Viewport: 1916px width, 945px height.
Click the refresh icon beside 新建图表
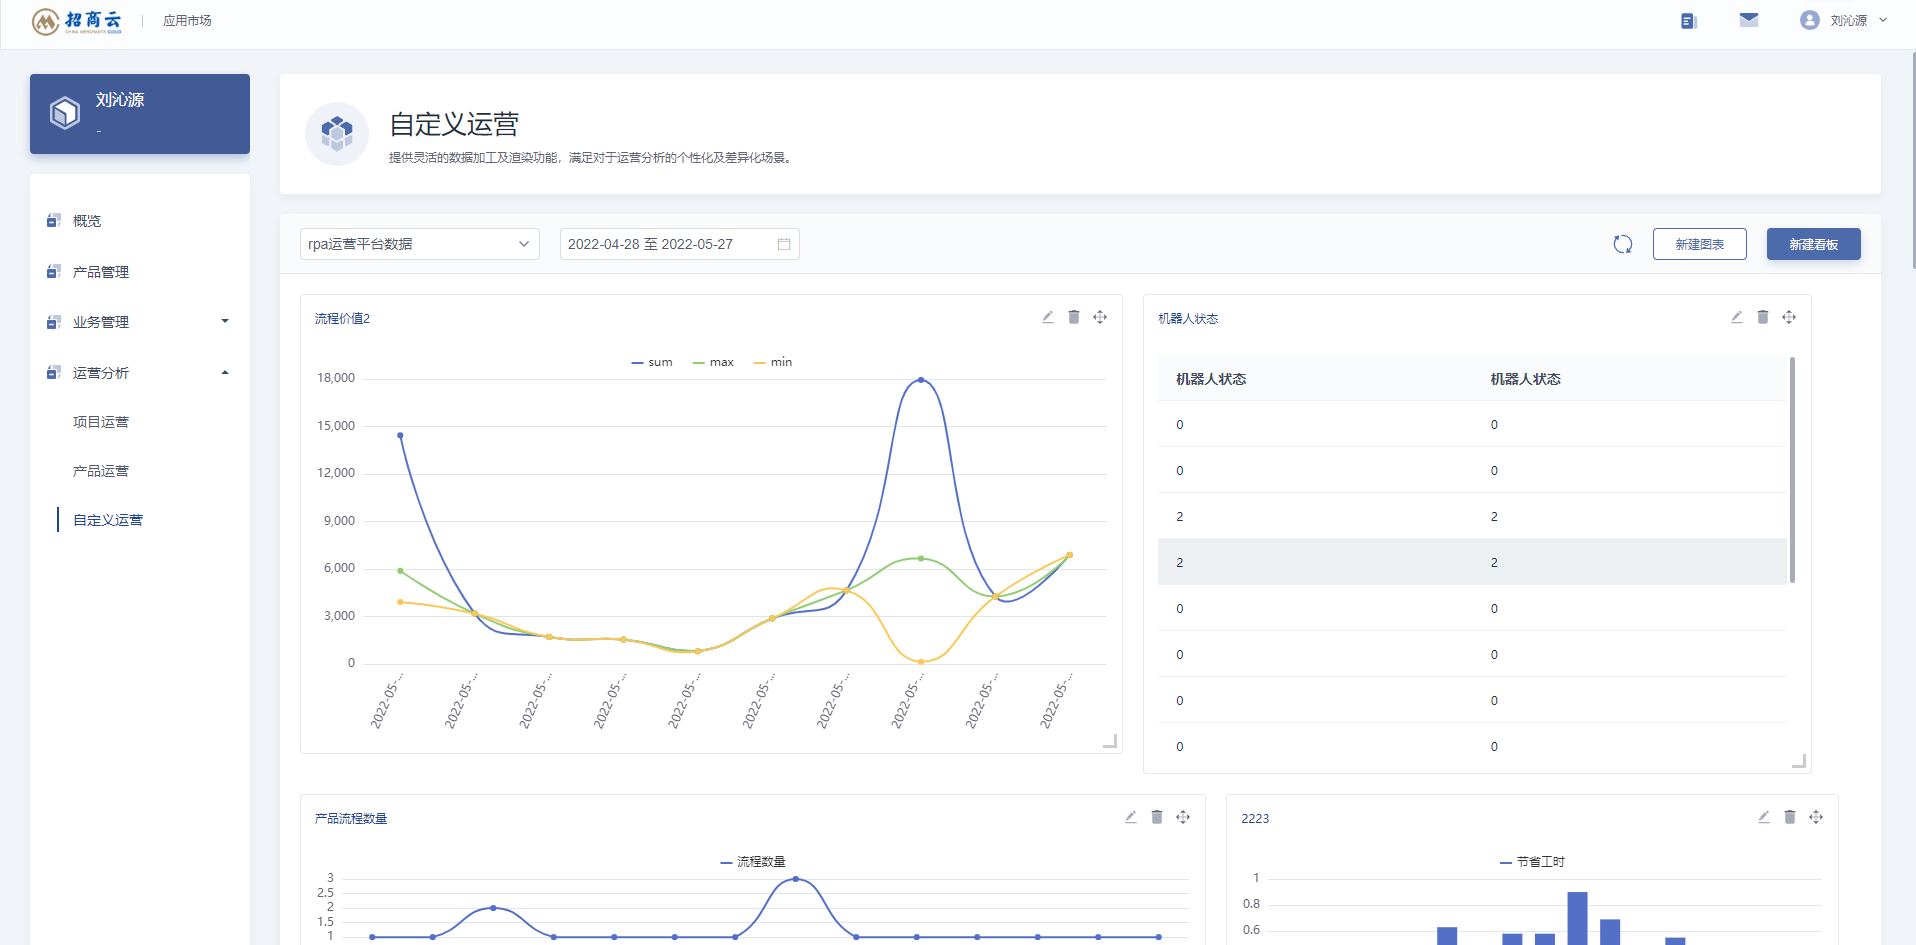(1622, 244)
